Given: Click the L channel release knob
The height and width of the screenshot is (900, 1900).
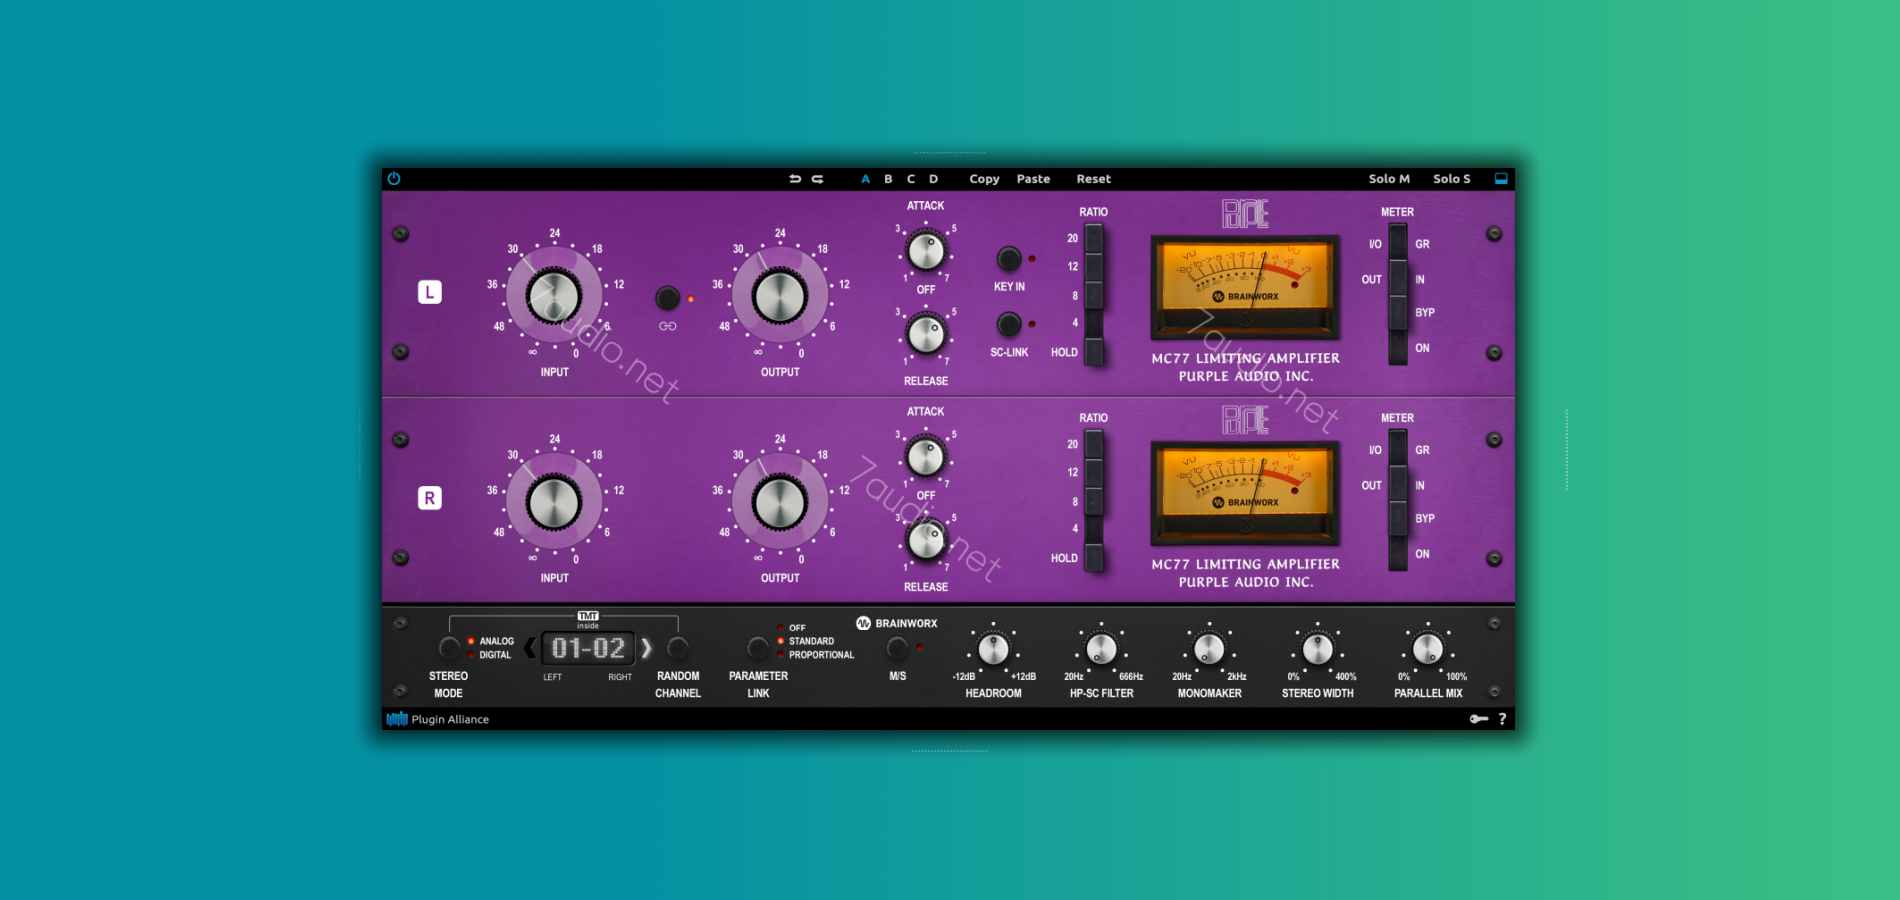Looking at the screenshot, I should (926, 334).
